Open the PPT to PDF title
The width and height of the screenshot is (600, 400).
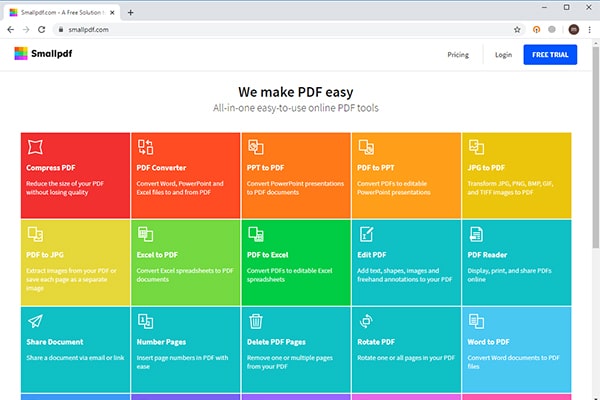[x=266, y=168]
